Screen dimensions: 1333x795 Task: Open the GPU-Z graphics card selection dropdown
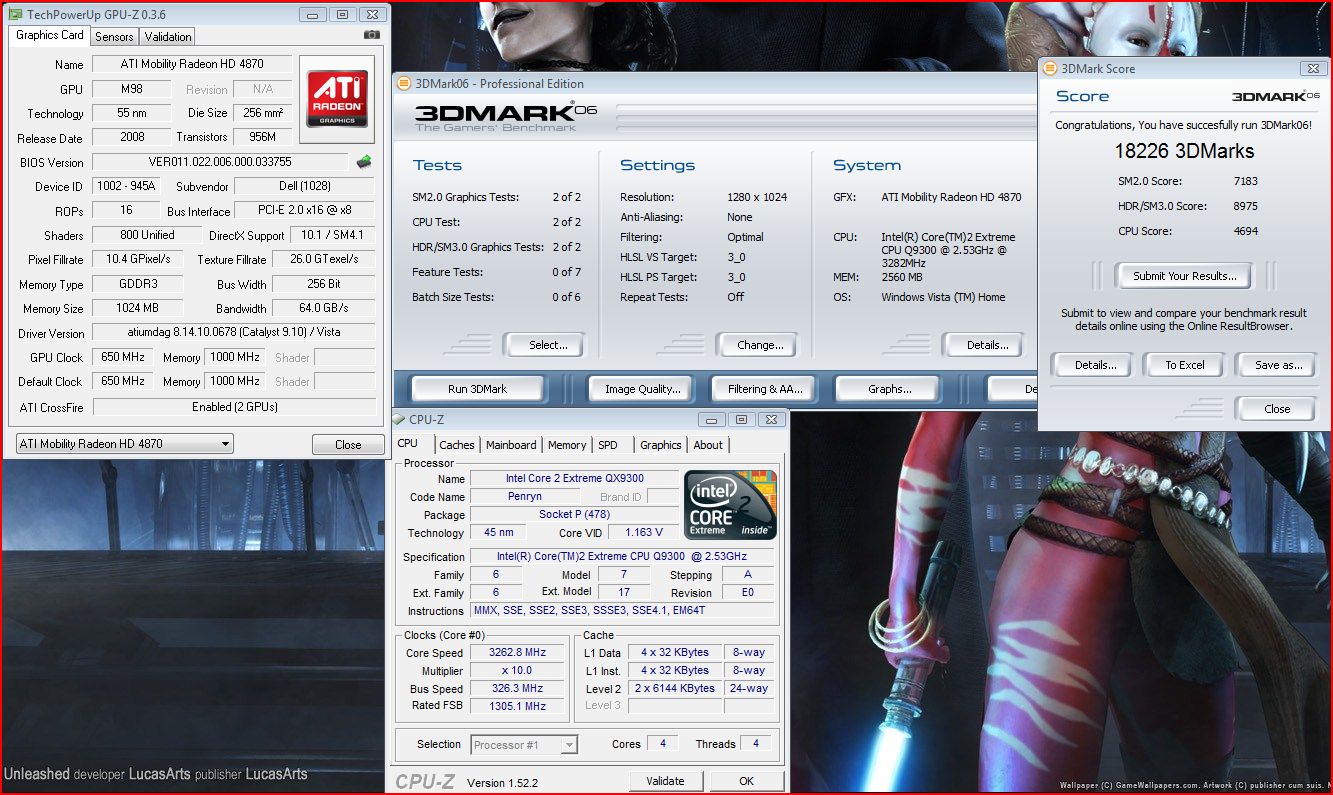point(125,444)
